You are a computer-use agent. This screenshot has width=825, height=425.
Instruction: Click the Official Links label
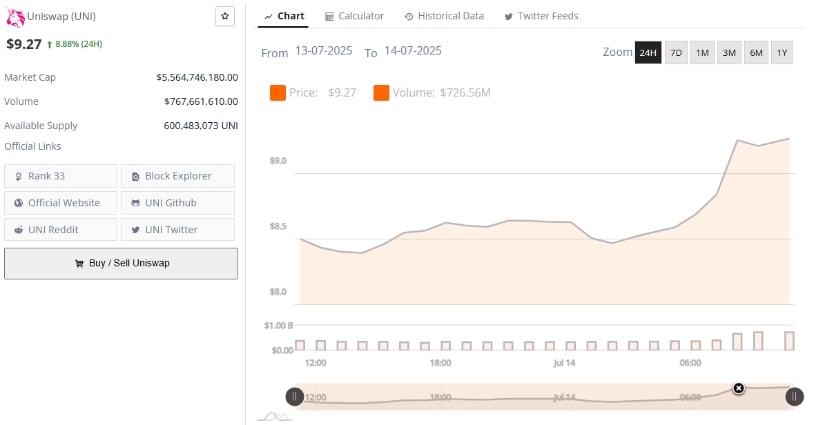point(33,146)
